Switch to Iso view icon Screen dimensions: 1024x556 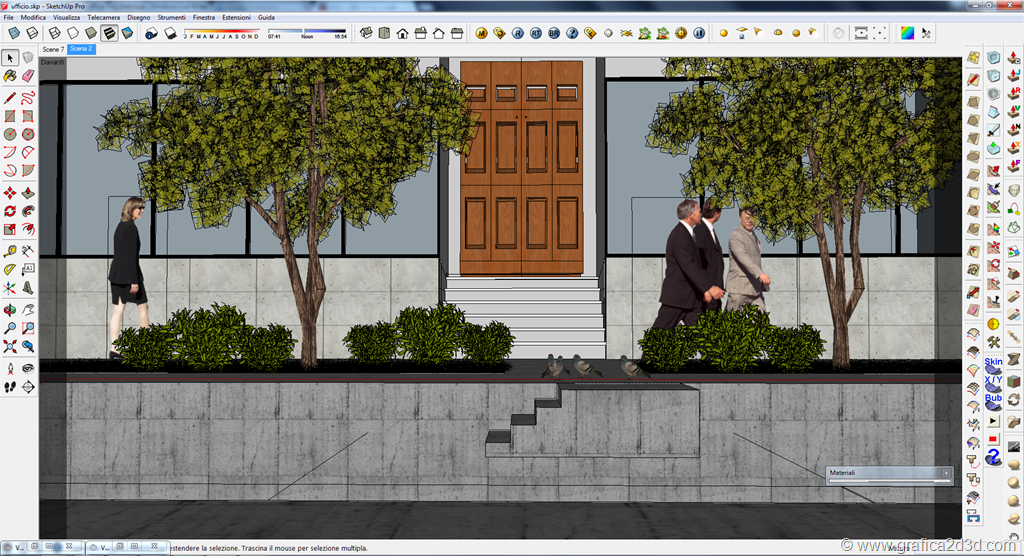(366, 33)
